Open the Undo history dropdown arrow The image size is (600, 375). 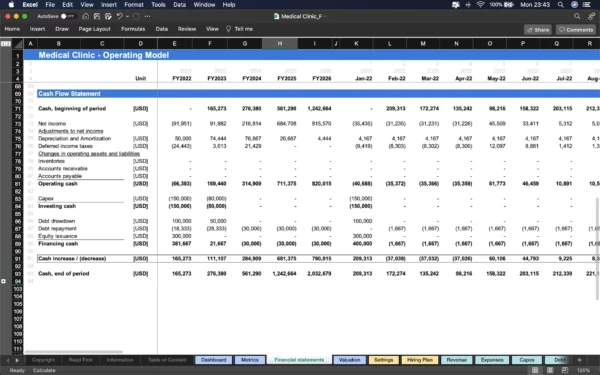pyautogui.click(x=127, y=16)
